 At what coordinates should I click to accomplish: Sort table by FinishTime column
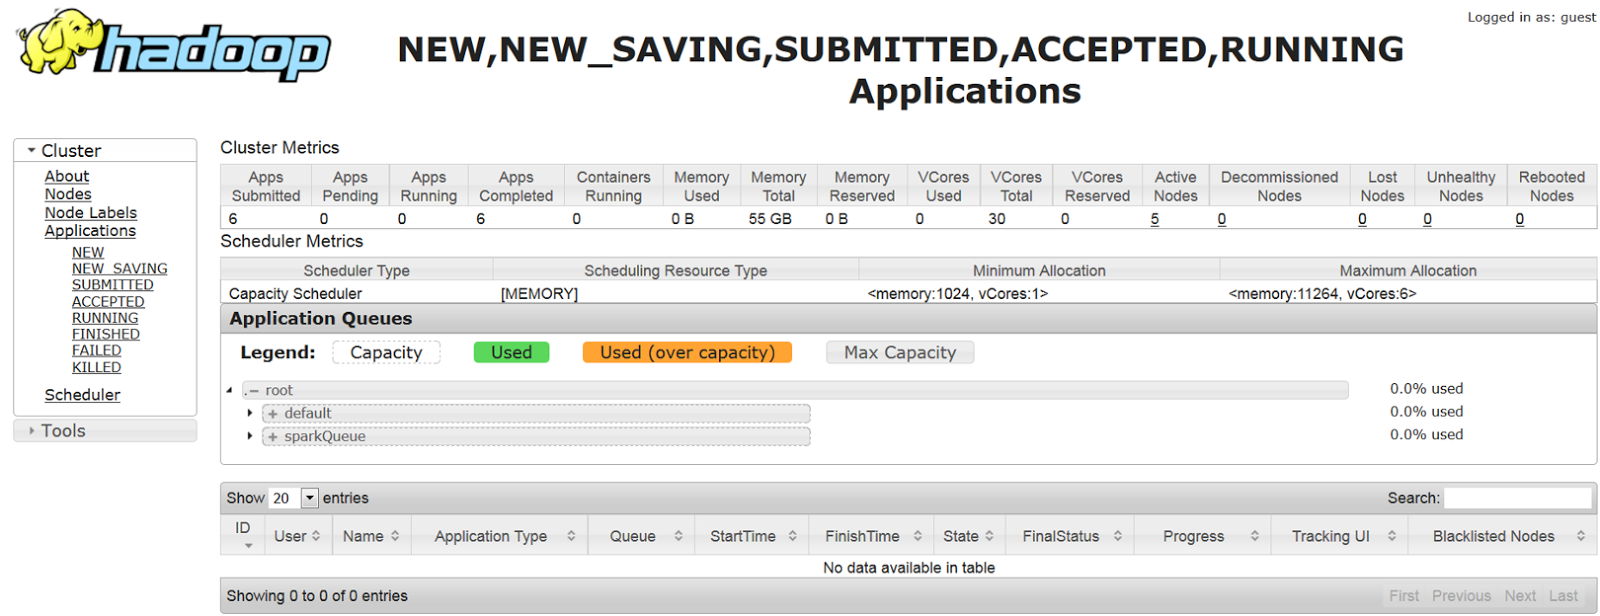(871, 536)
